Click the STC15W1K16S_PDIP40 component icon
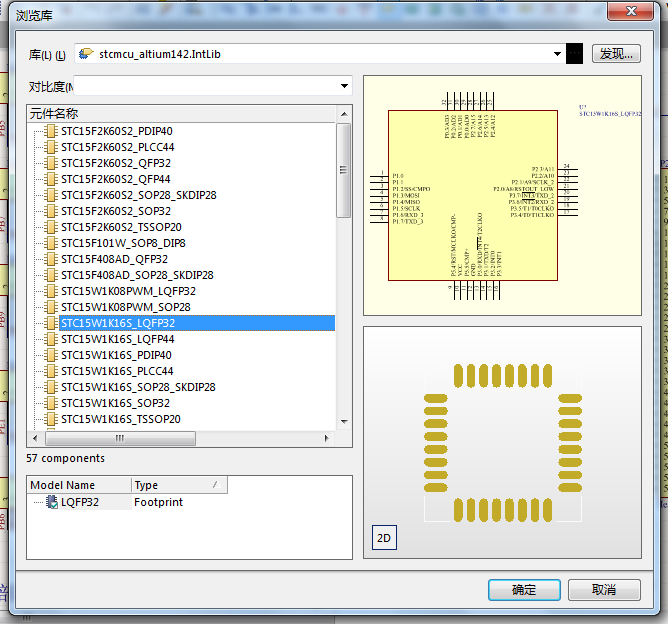Viewport: 668px width, 624px height. point(51,355)
